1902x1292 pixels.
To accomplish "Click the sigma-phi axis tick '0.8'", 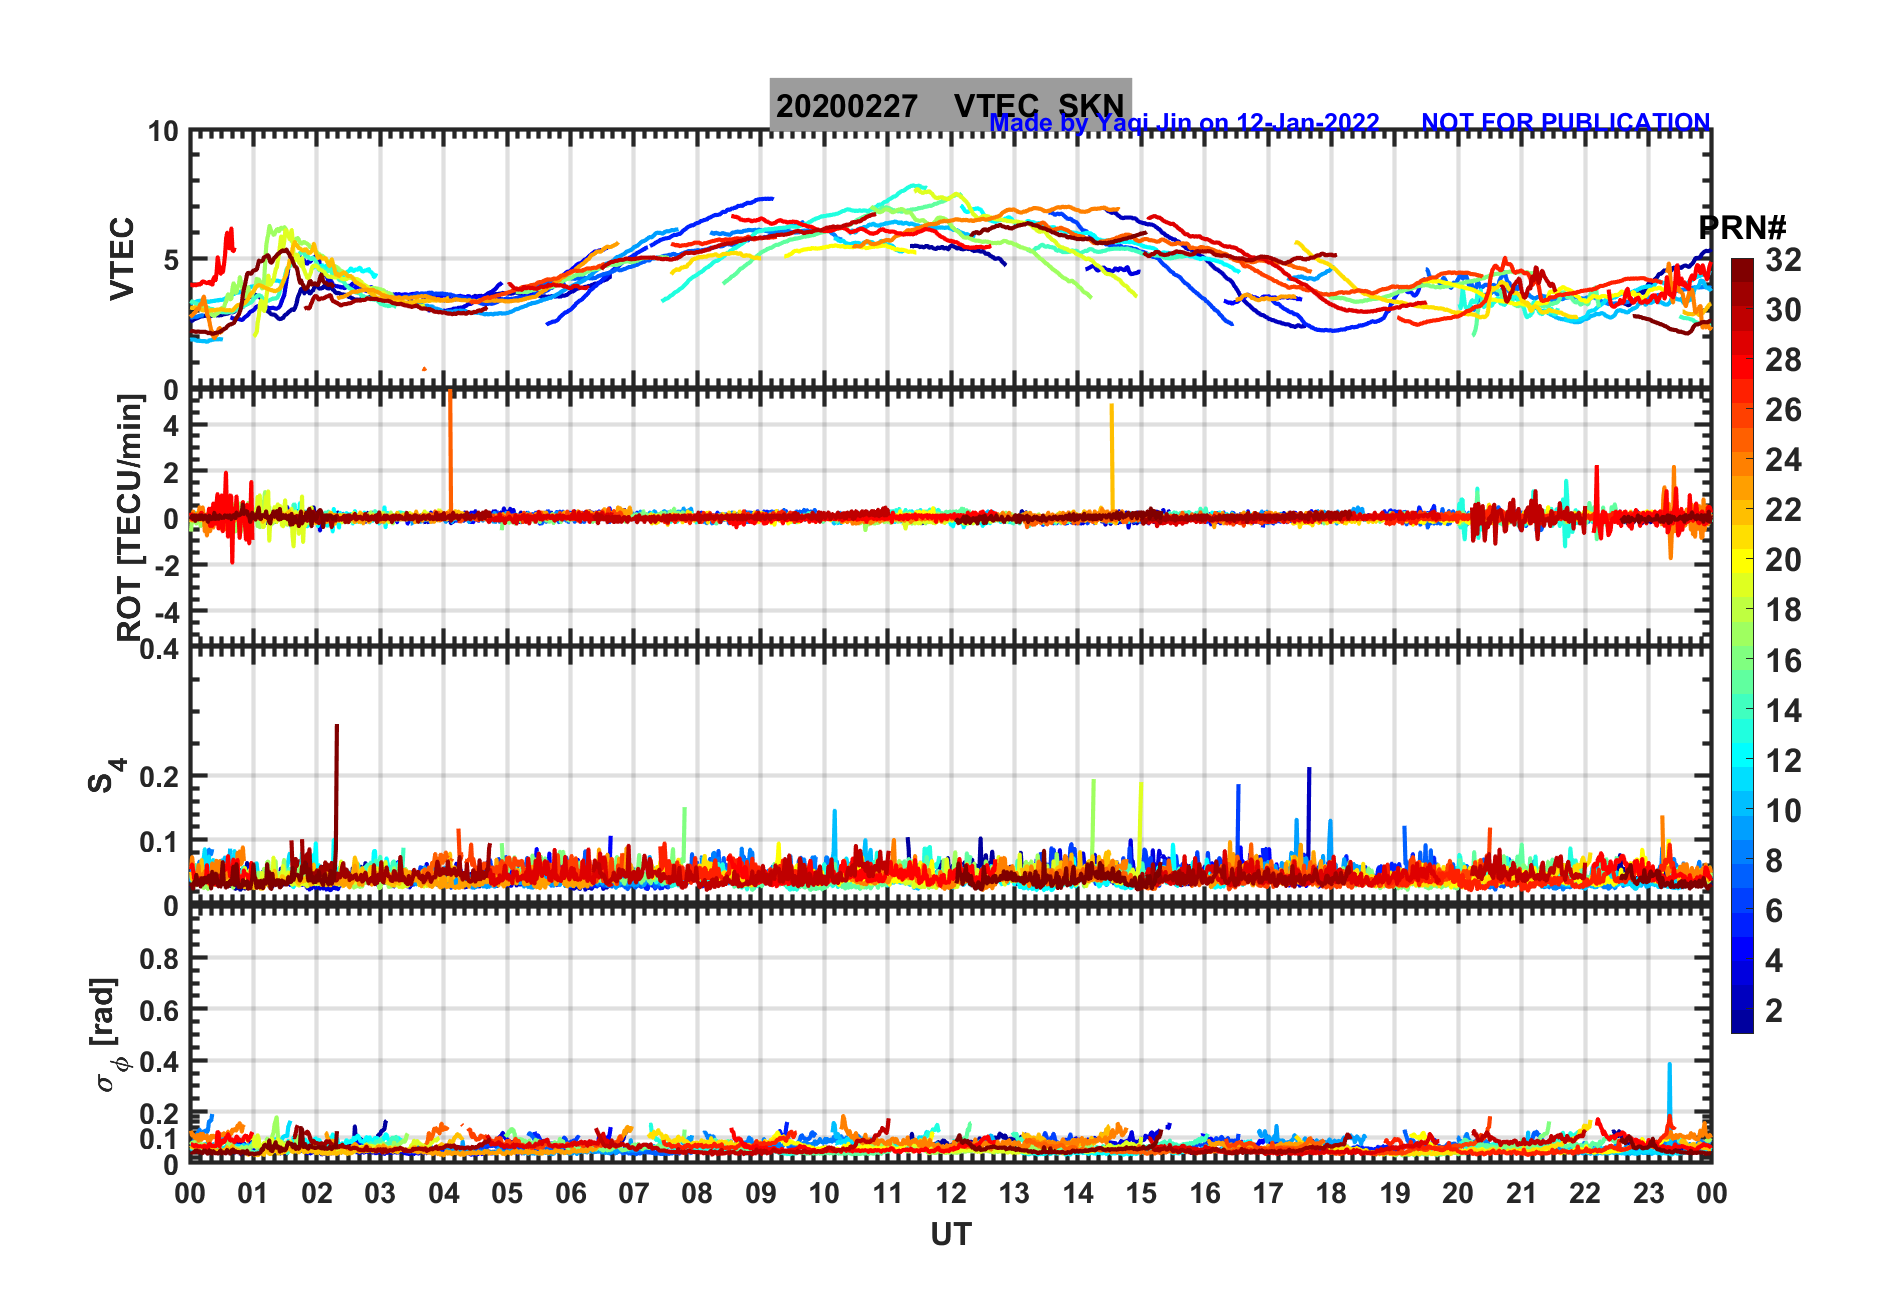I will coord(159,959).
